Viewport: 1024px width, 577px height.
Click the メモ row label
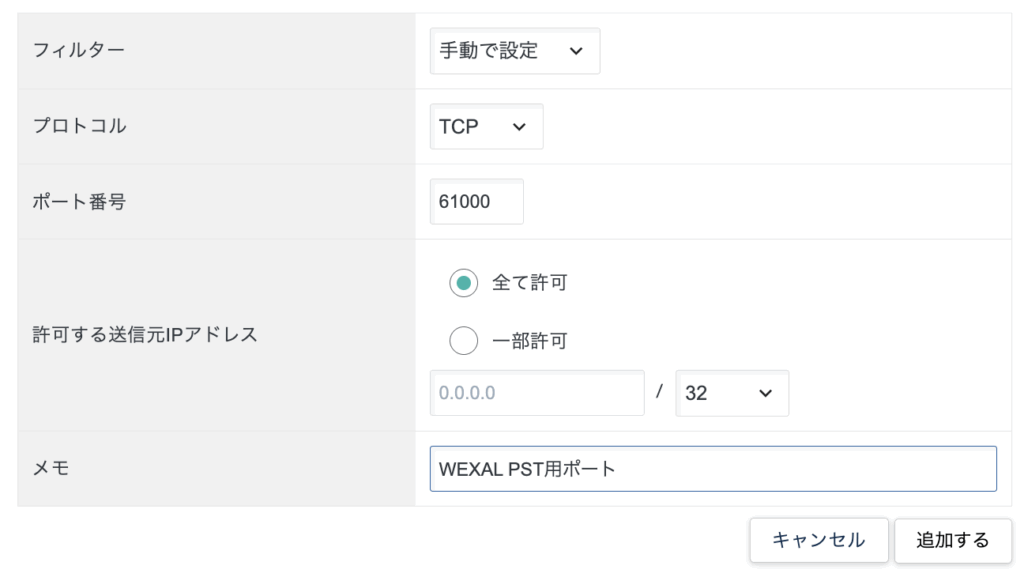coord(51,468)
